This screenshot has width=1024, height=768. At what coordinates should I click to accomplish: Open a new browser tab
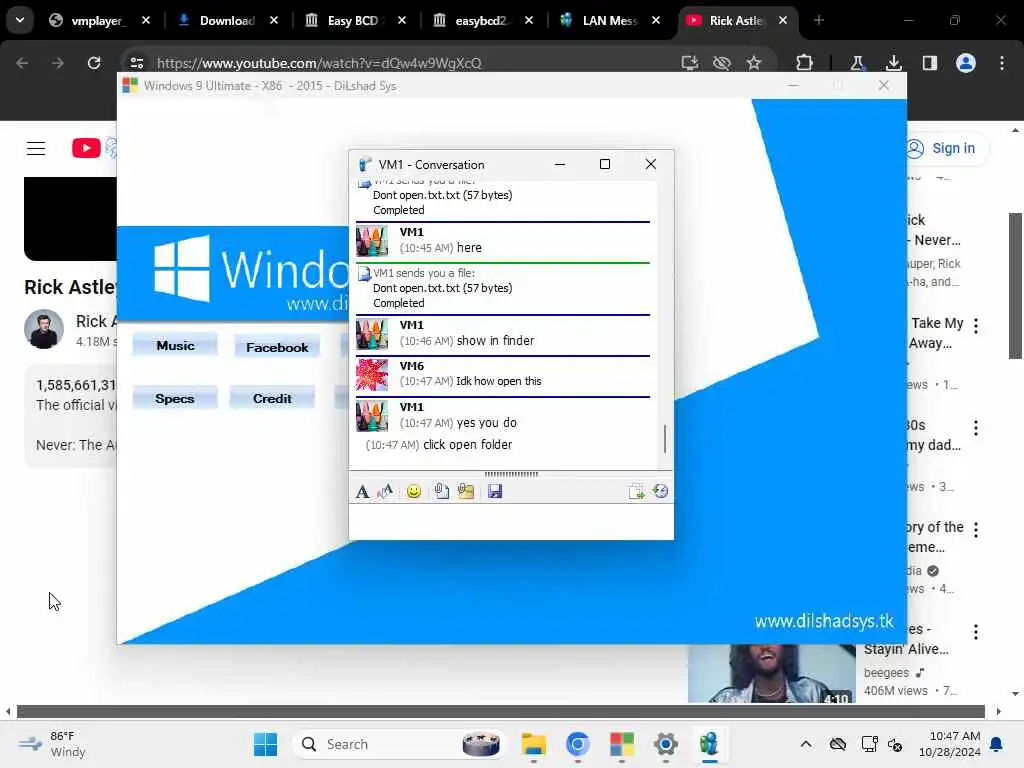pos(819,20)
